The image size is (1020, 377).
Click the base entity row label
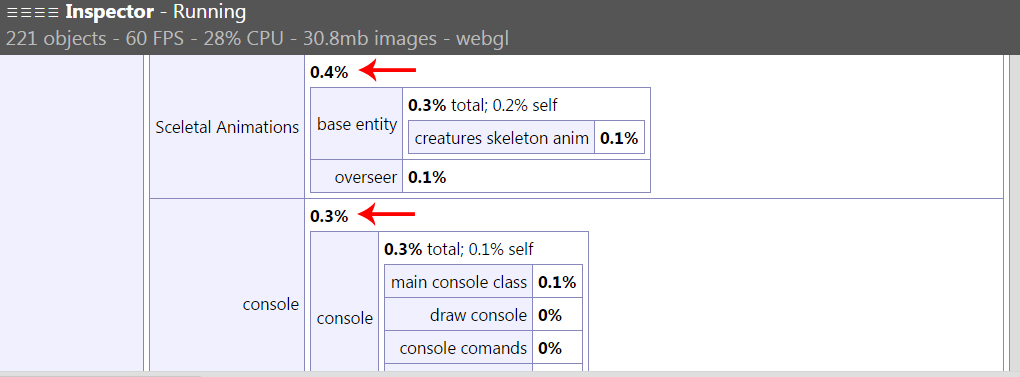point(356,124)
